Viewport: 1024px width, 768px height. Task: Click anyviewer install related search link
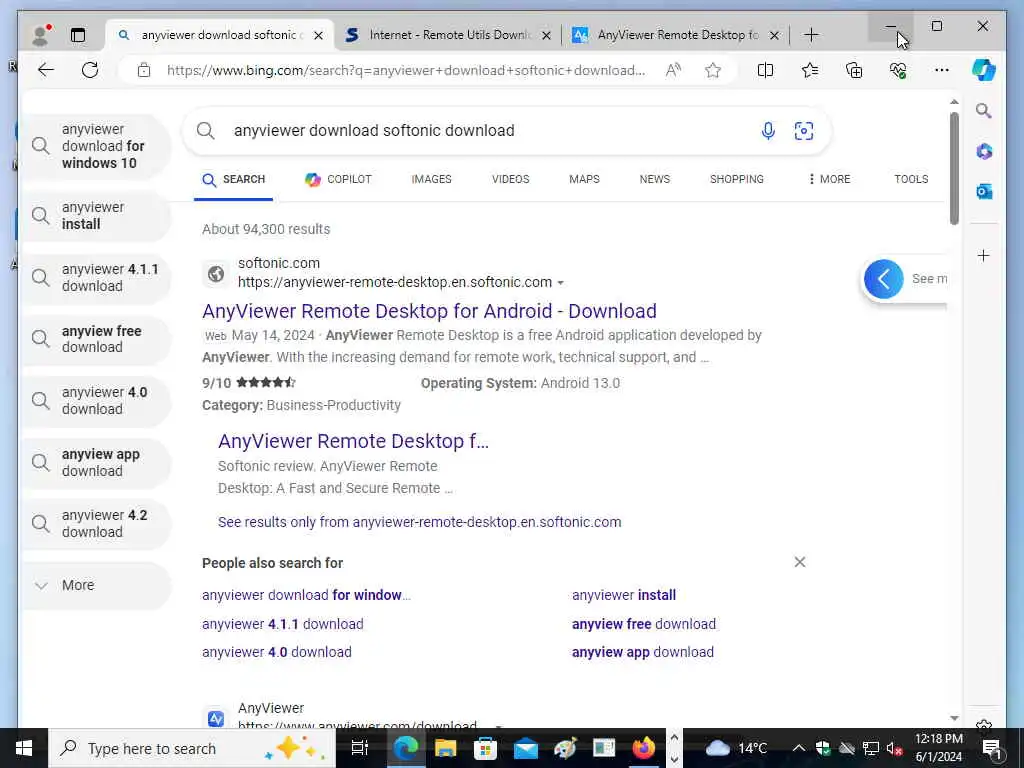[x=624, y=595]
